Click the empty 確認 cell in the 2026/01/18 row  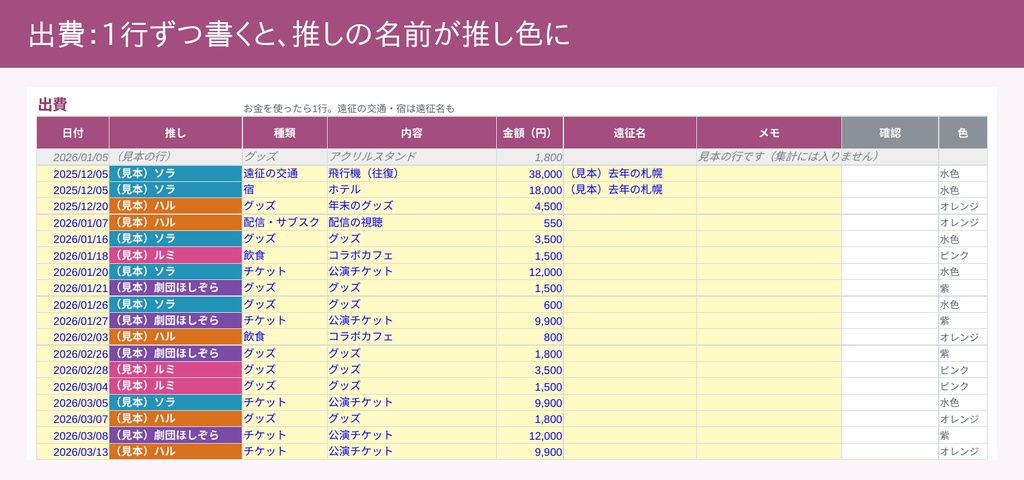coord(890,255)
